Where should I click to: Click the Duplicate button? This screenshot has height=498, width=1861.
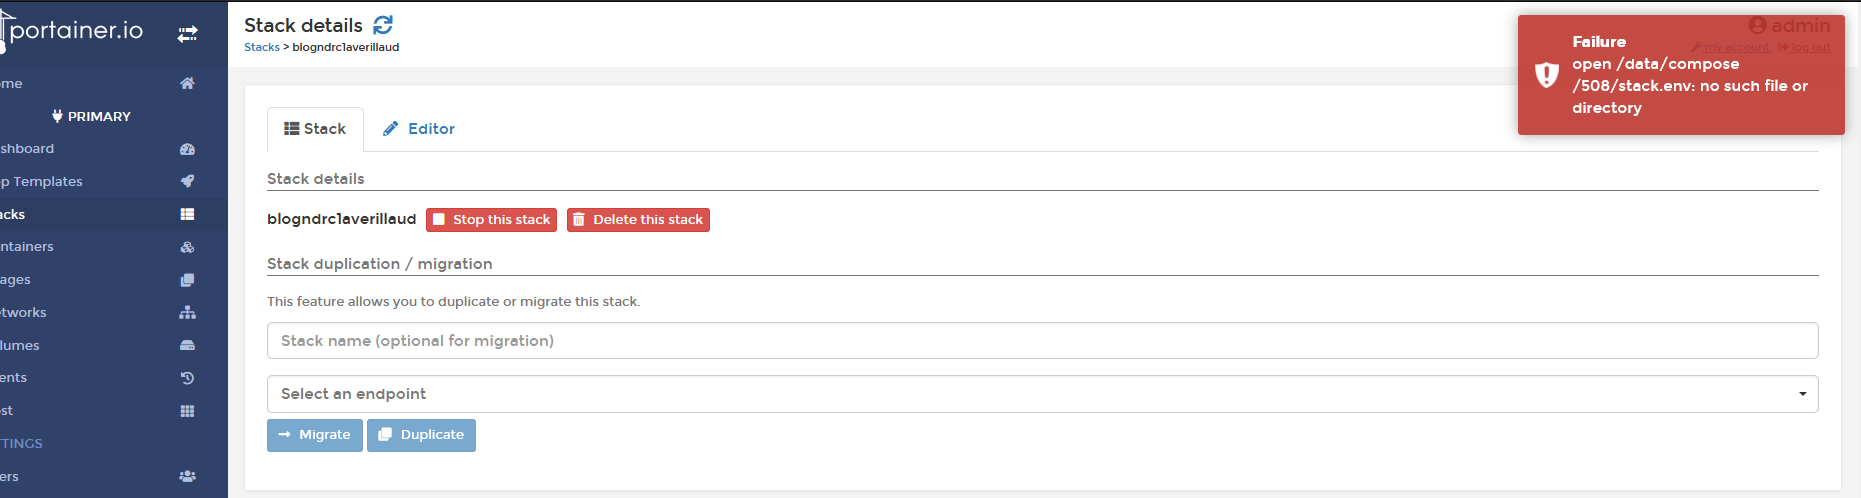click(x=421, y=435)
